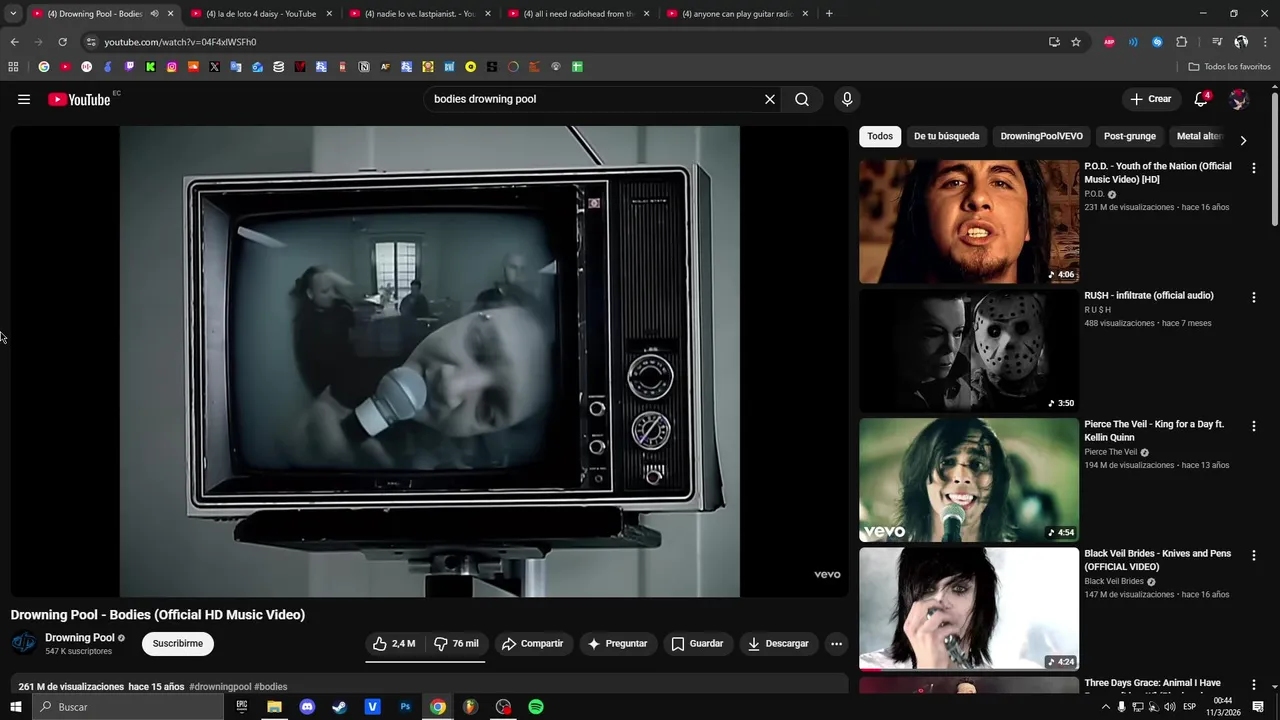Image resolution: width=1280 pixels, height=720 pixels.
Task: Open Discord from the taskbar
Action: tap(307, 707)
